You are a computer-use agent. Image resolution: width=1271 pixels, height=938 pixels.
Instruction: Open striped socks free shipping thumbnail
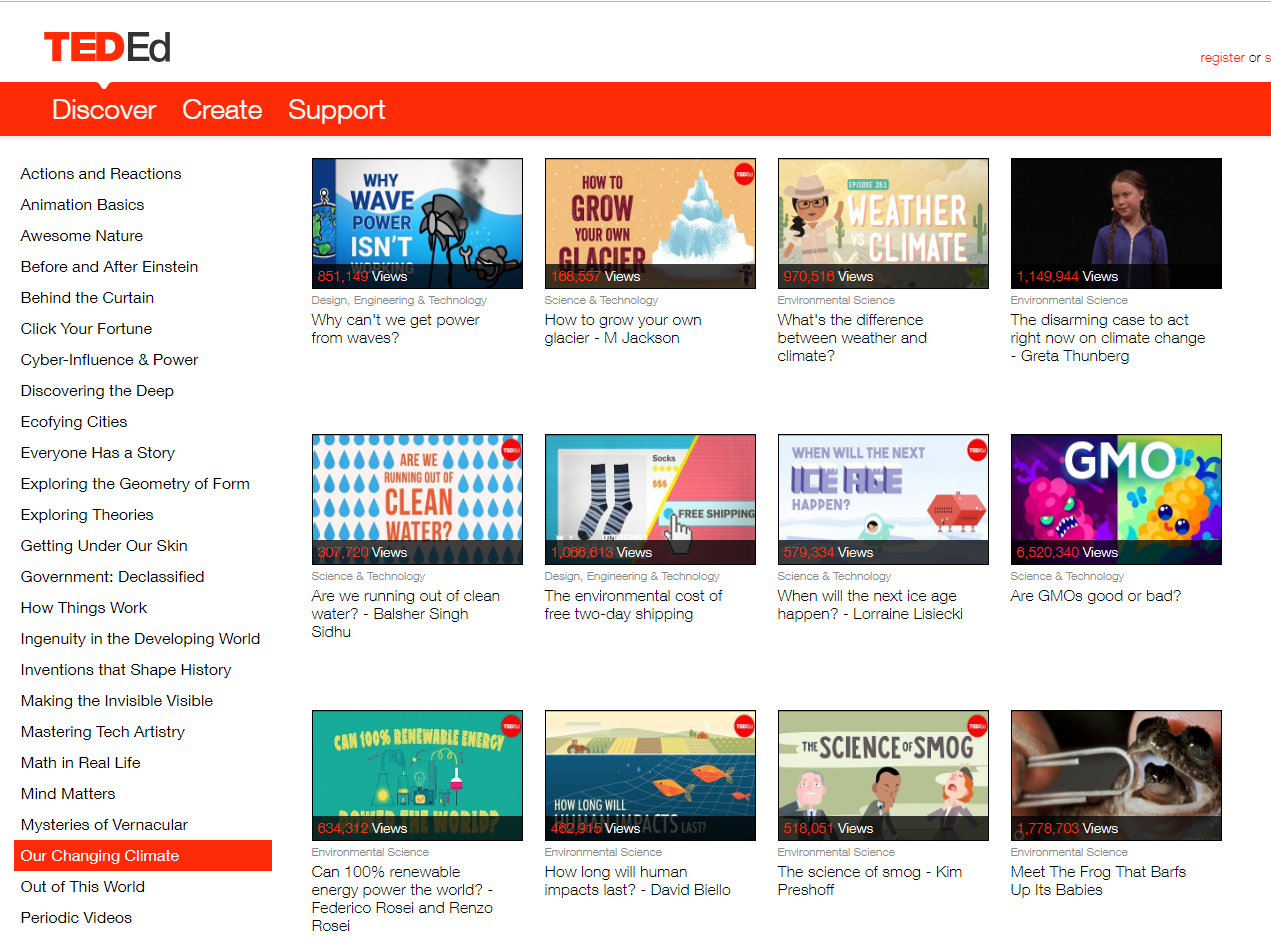tap(650, 499)
